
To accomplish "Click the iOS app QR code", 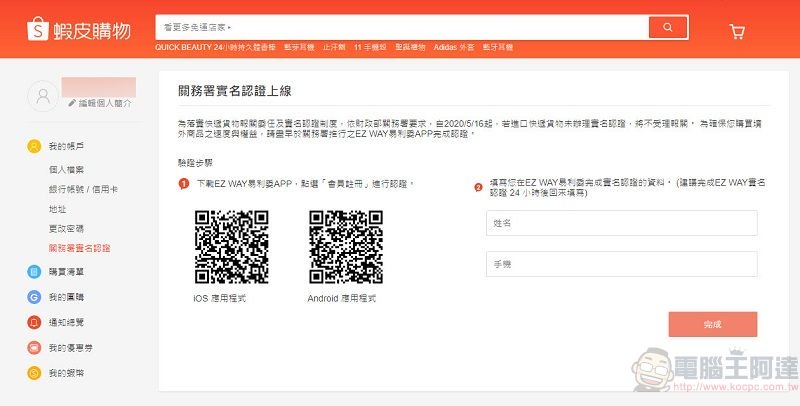I will (232, 247).
